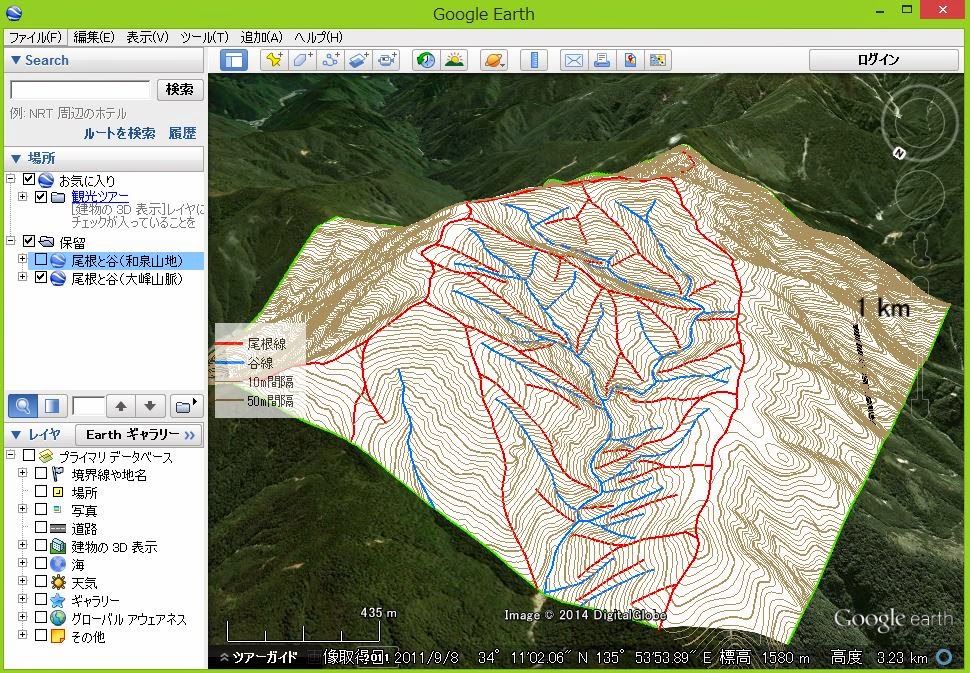Add a path using the toolbar icon
970x673 pixels.
click(331, 60)
